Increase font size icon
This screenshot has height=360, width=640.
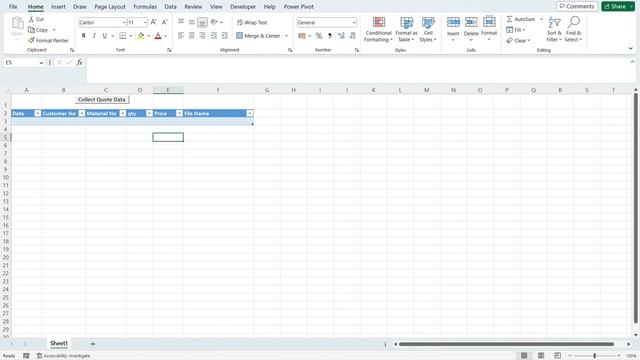153,22
